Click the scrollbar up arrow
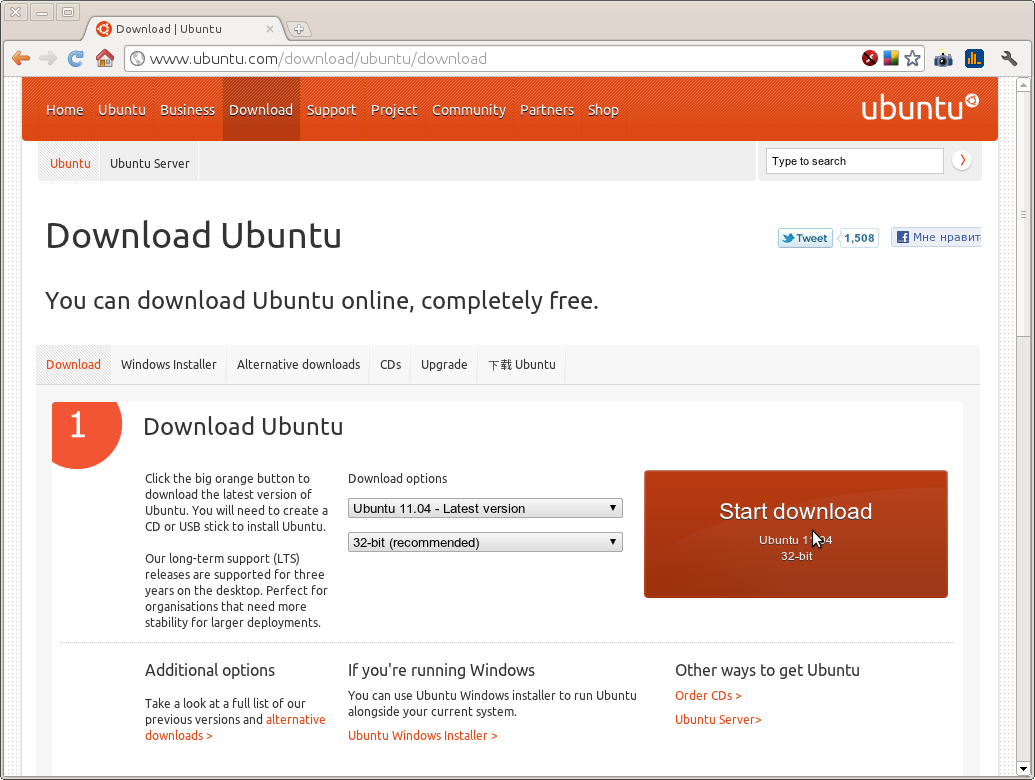The height and width of the screenshot is (780, 1035). pyautogui.click(x=1023, y=85)
